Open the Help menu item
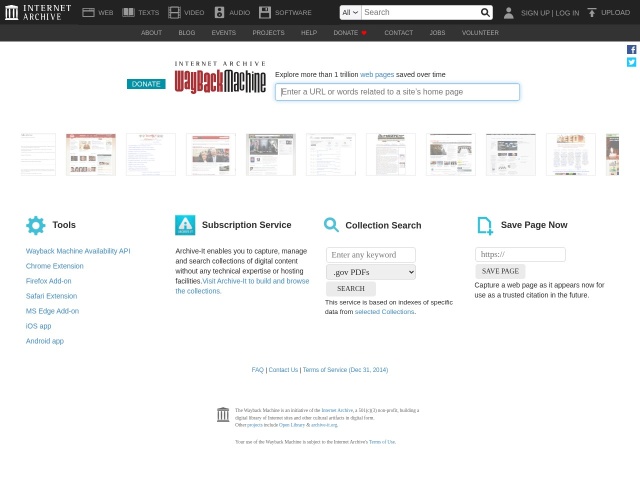Image resolution: width=640 pixels, height=480 pixels. 309,33
